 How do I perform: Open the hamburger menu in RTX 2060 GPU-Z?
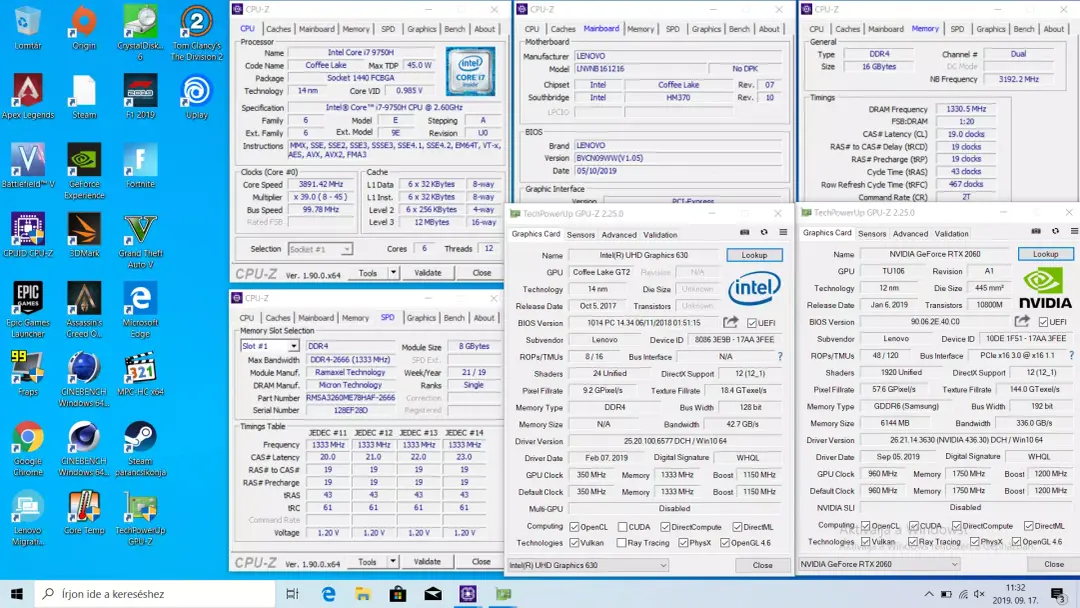click(x=1074, y=231)
